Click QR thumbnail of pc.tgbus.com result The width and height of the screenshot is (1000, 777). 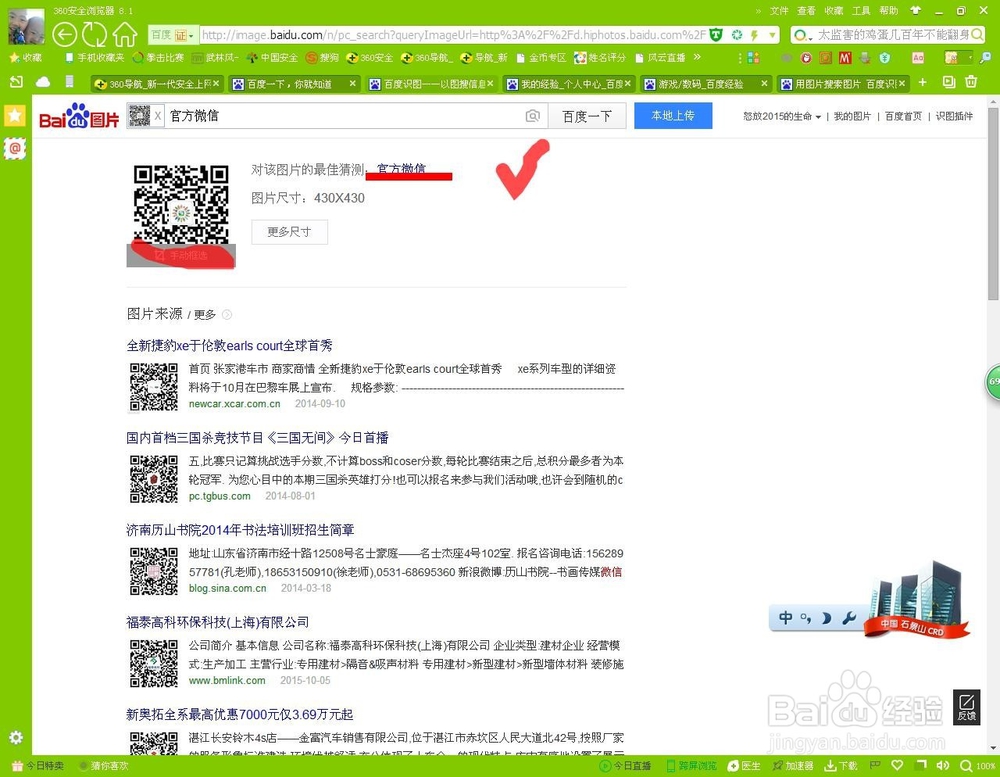coord(154,479)
